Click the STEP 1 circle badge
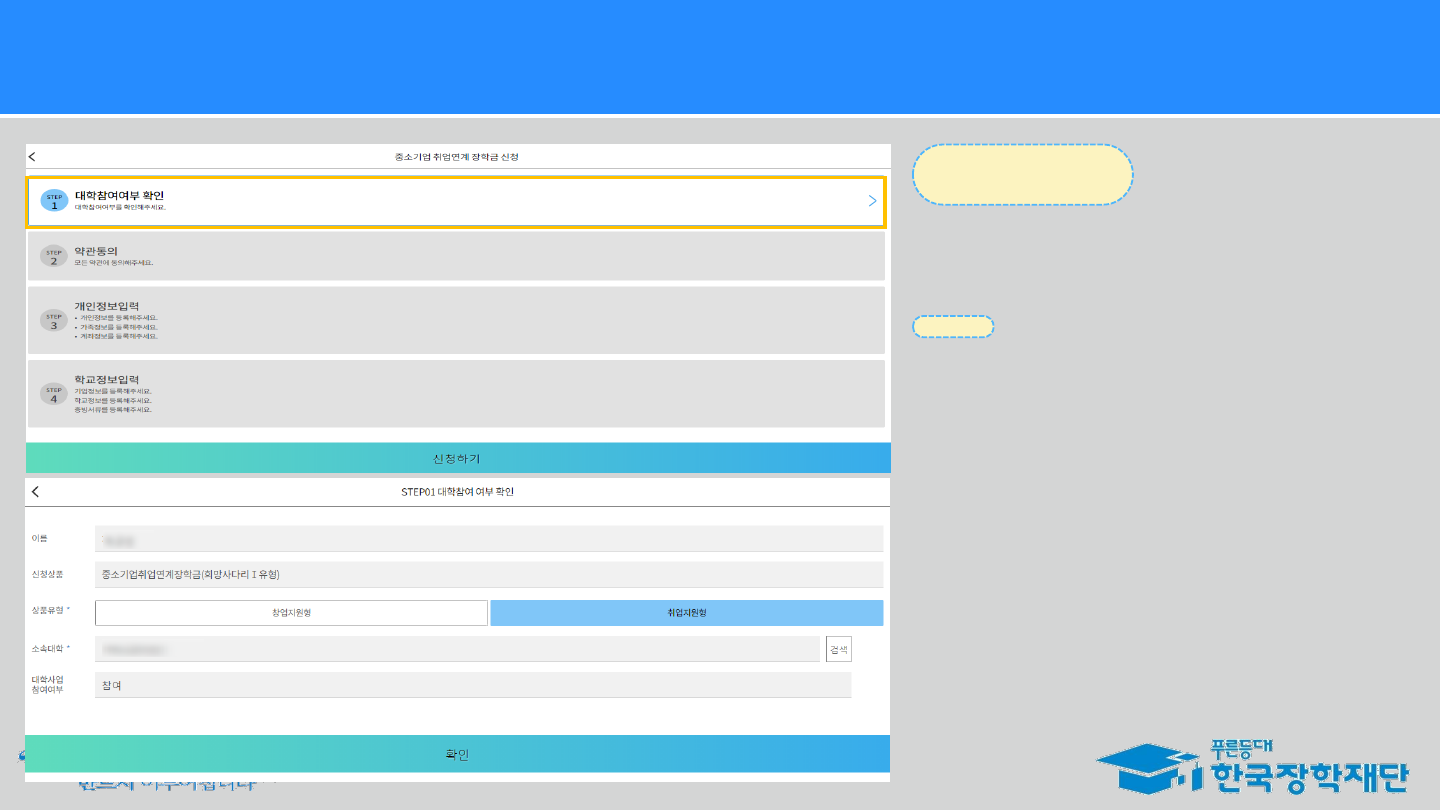Screen dimensions: 1440x810 pyautogui.click(x=54, y=201)
